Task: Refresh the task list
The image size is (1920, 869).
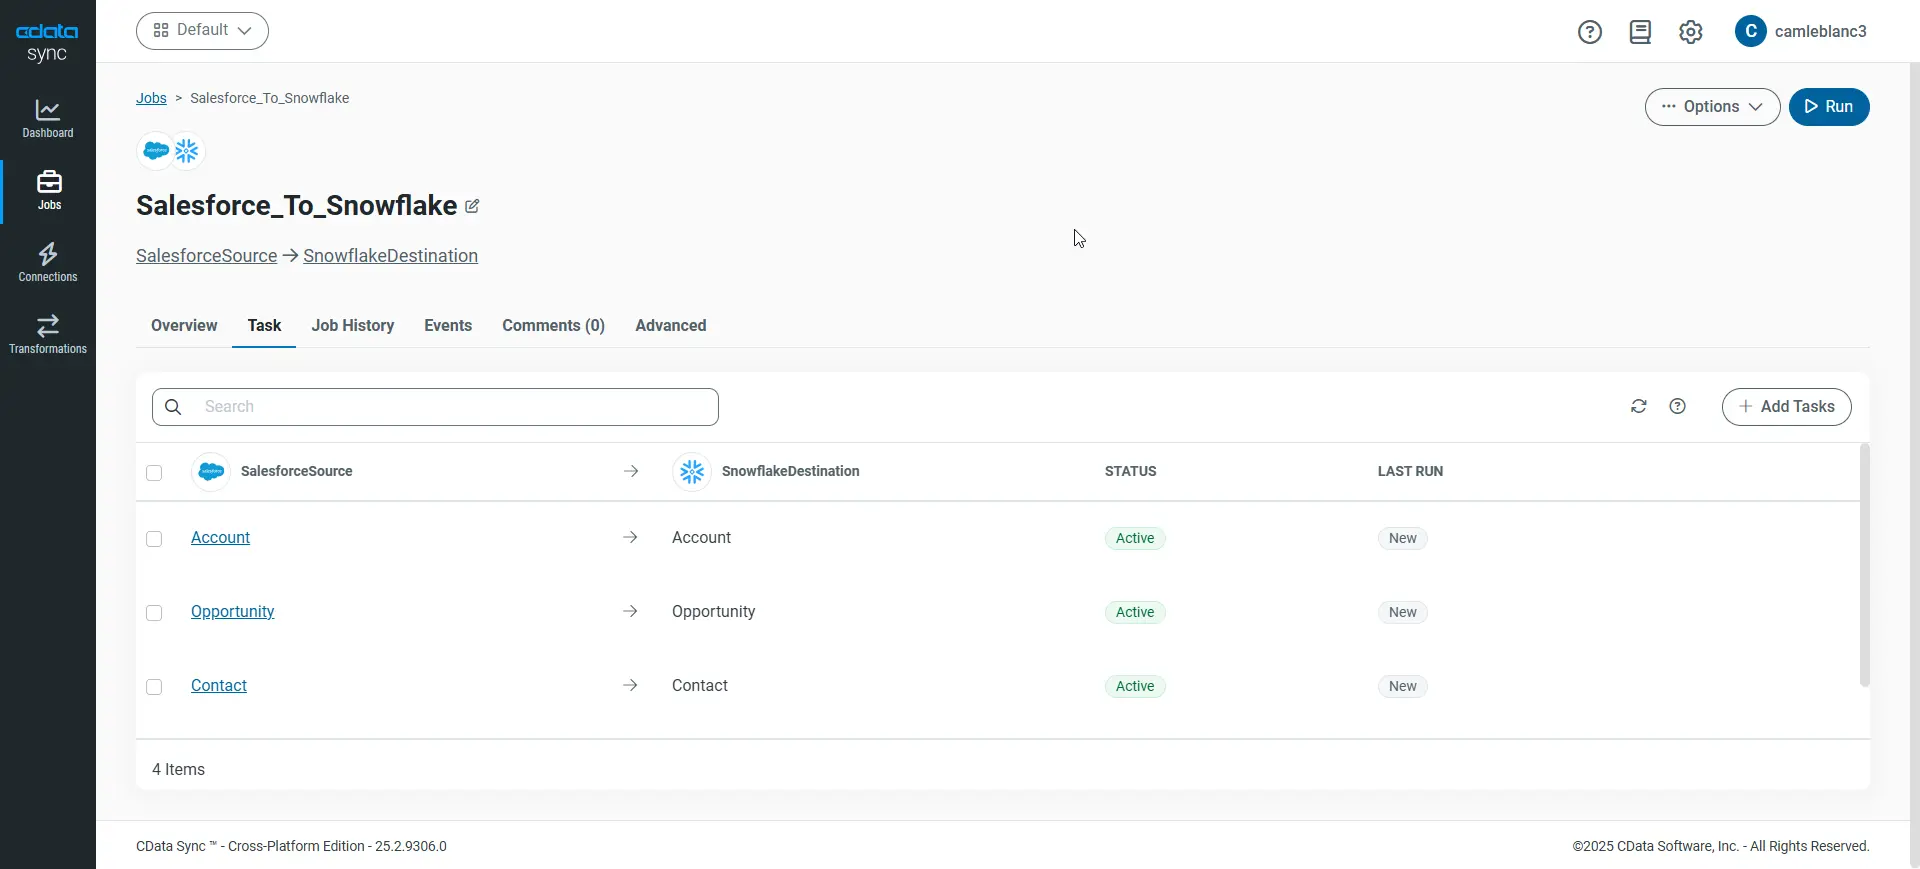Action: tap(1638, 406)
